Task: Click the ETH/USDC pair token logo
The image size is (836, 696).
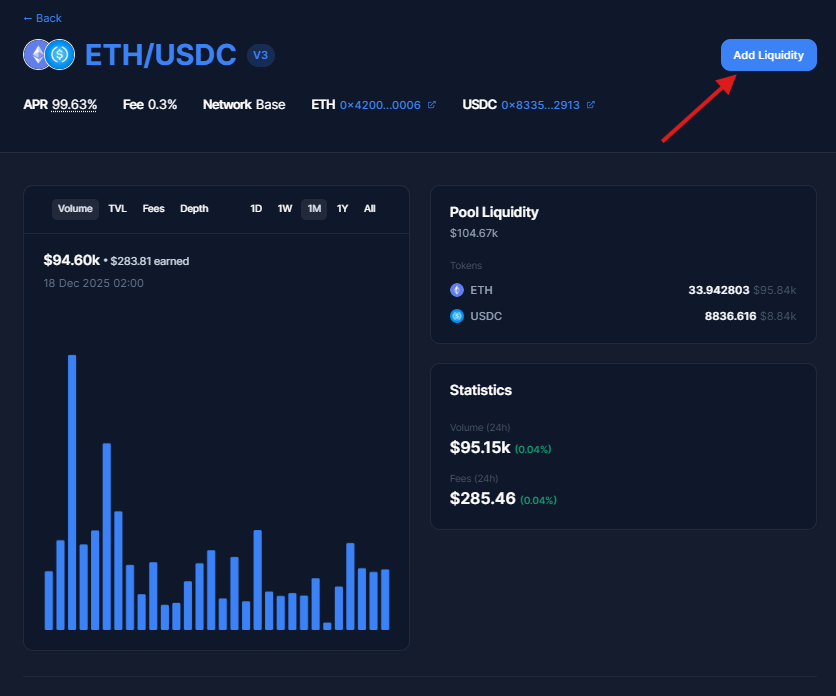Action: [49, 55]
